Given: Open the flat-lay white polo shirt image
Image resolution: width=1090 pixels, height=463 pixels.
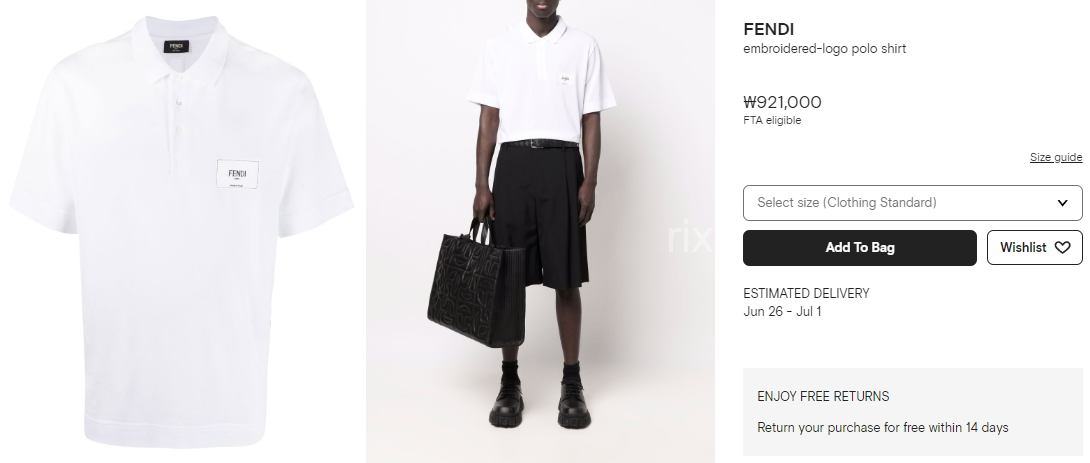Looking at the screenshot, I should pos(181,232).
